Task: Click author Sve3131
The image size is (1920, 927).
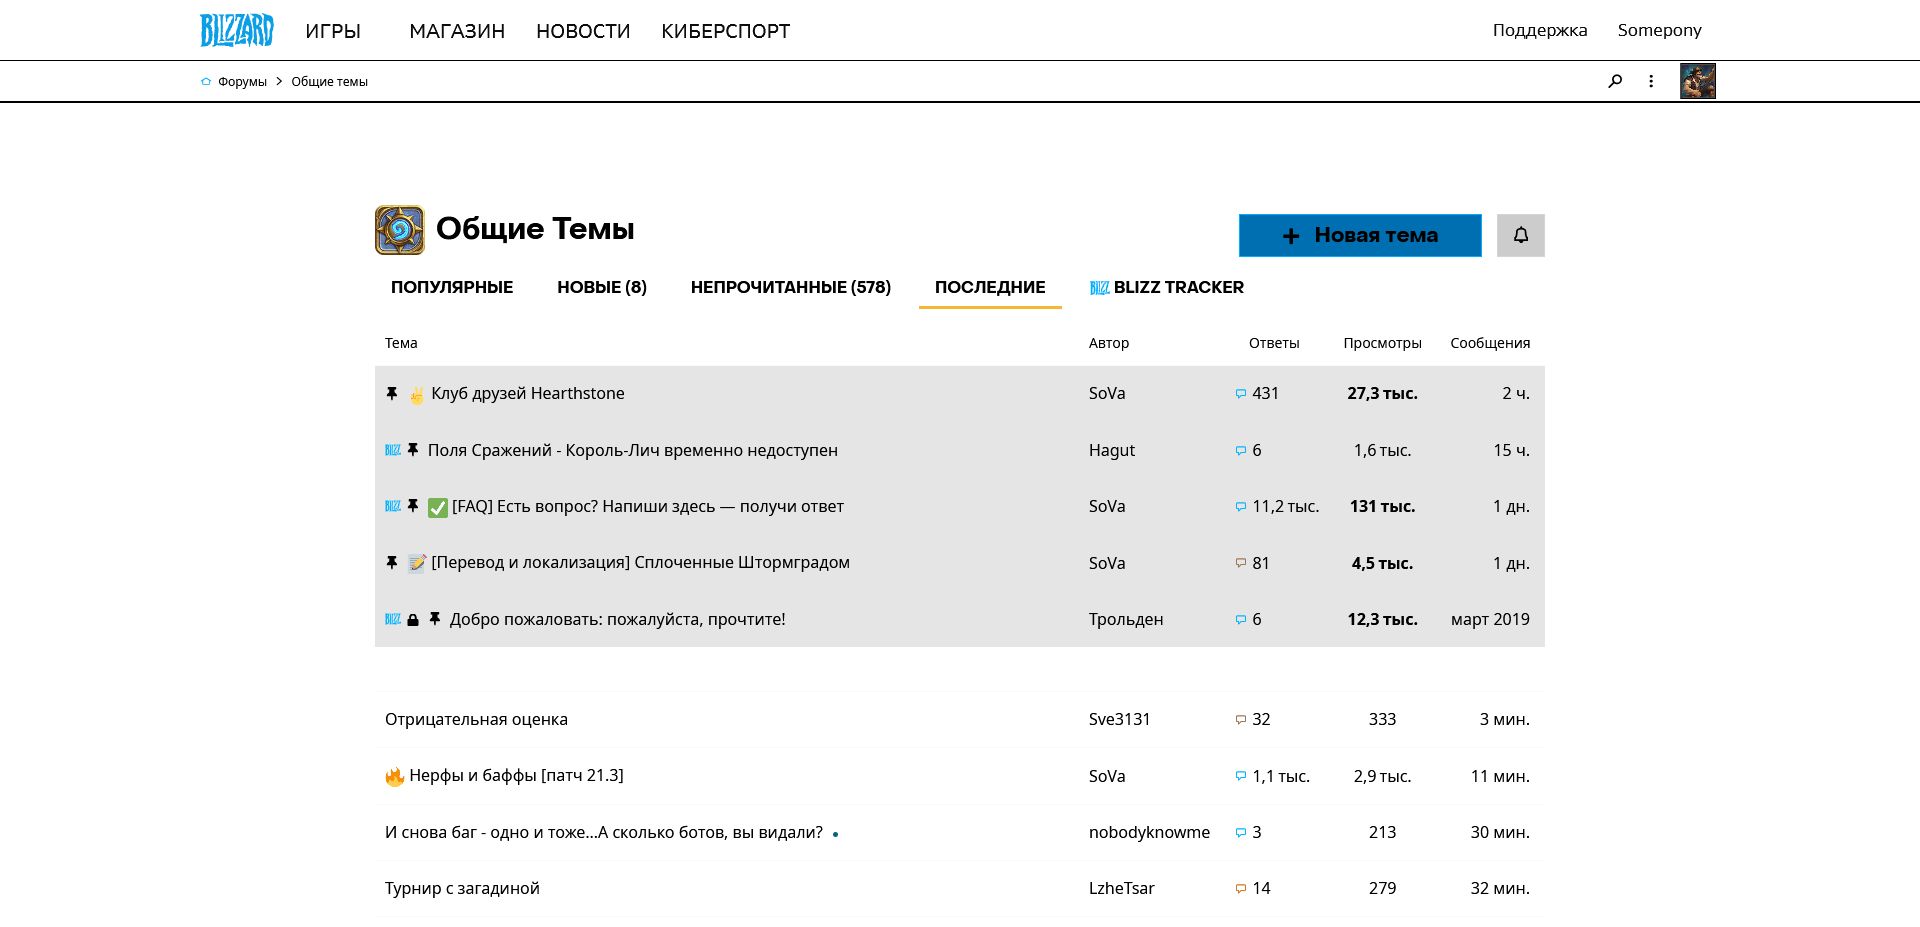Action: [1120, 719]
